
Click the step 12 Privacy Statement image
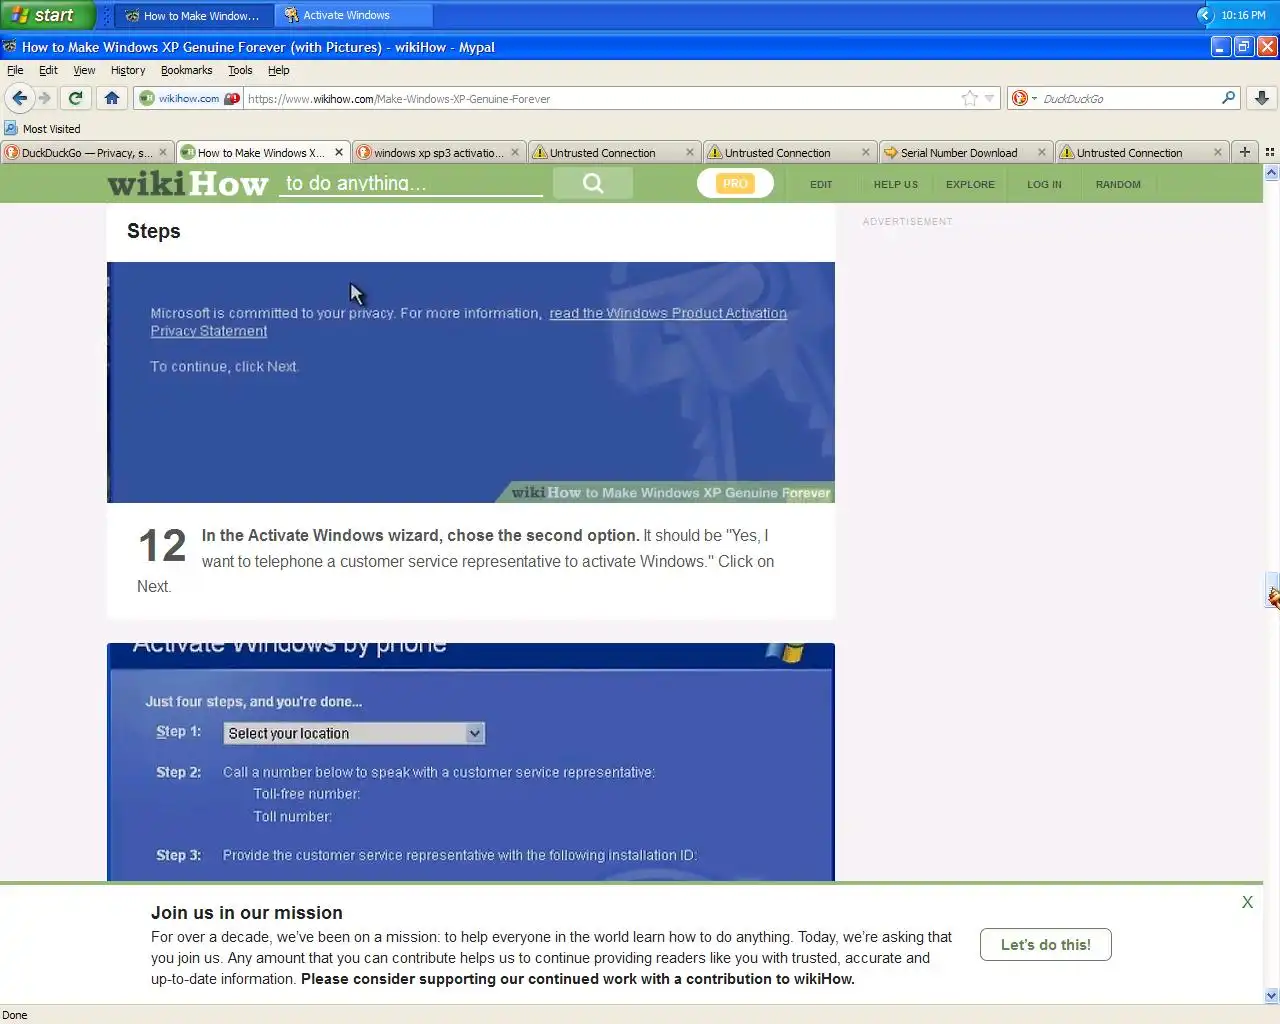pyautogui.click(x=471, y=382)
